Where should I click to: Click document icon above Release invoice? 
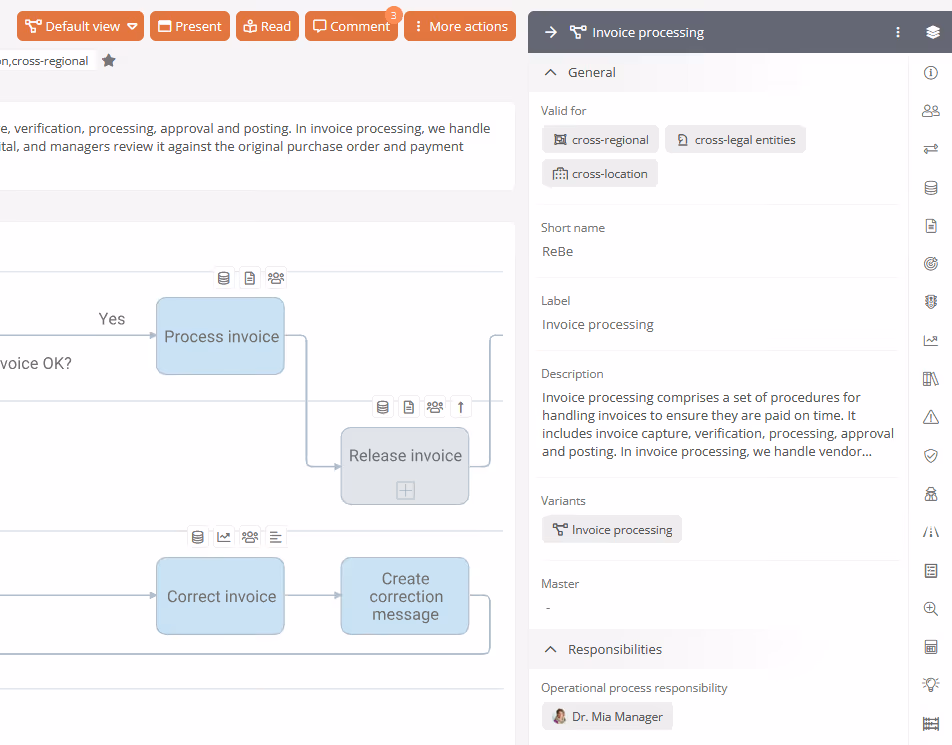click(409, 407)
